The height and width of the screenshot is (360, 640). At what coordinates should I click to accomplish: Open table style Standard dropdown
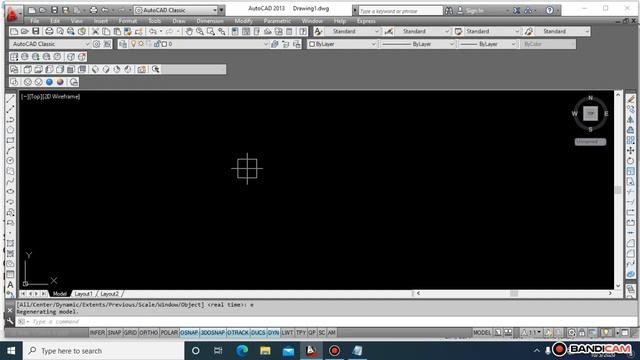(517, 31)
